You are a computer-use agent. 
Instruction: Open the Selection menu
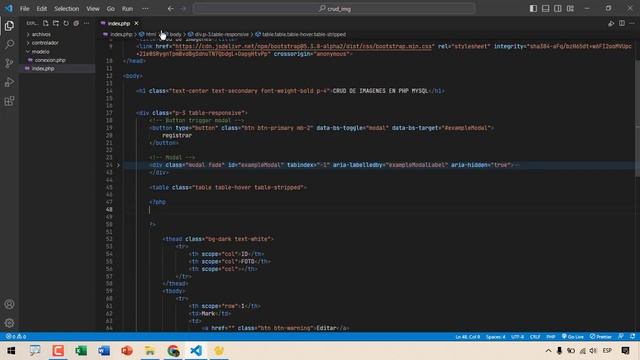[x=67, y=9]
